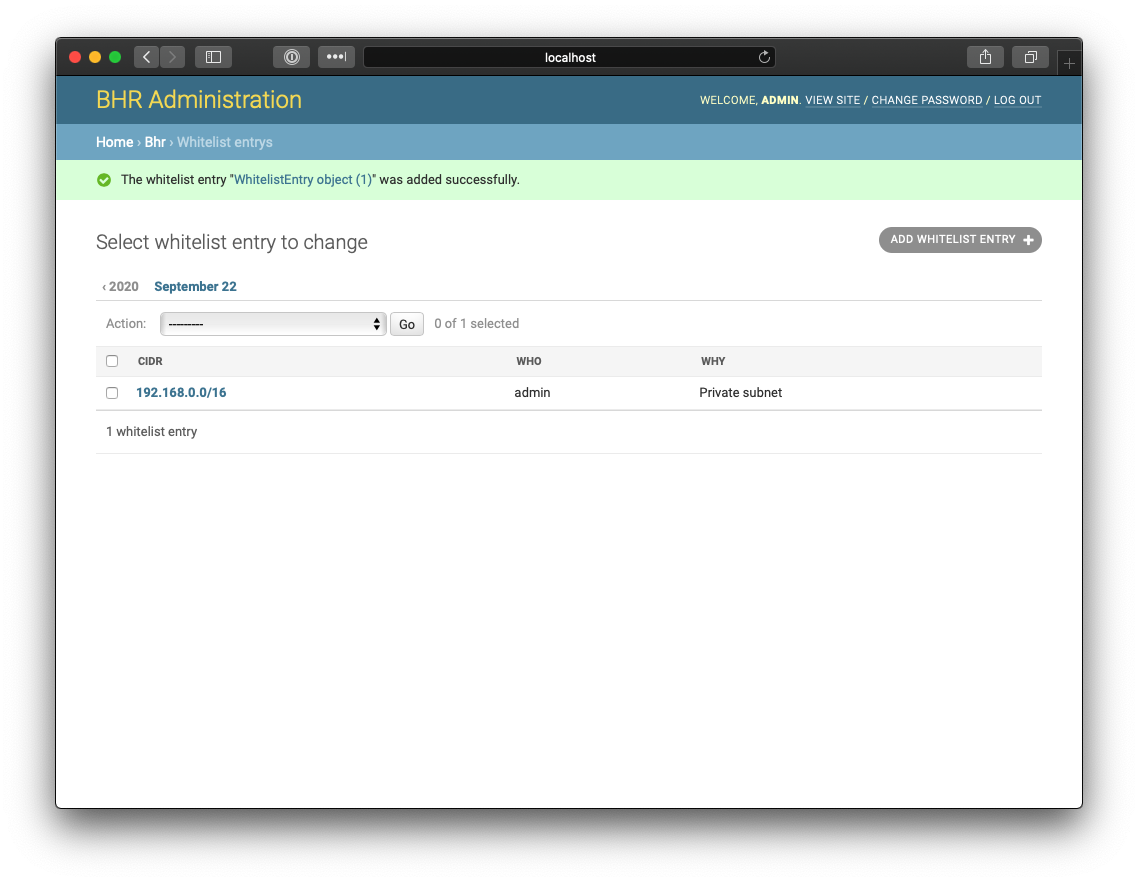This screenshot has height=882, width=1138.
Task: Click the localhost address bar
Action: pos(570,57)
